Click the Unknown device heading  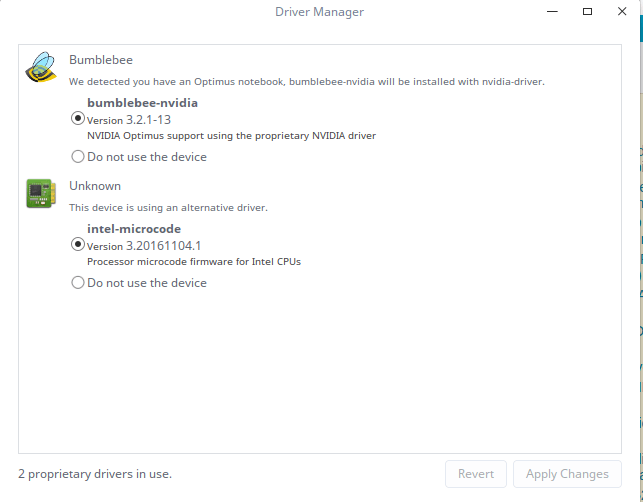click(95, 186)
